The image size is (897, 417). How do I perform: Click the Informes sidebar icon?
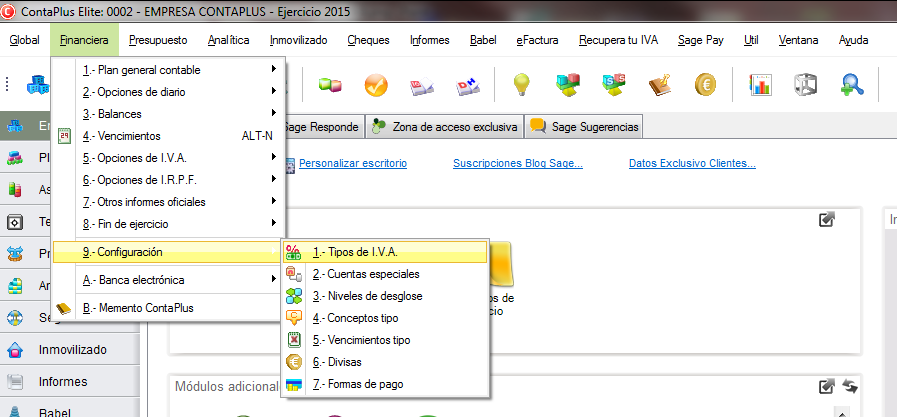pos(15,382)
